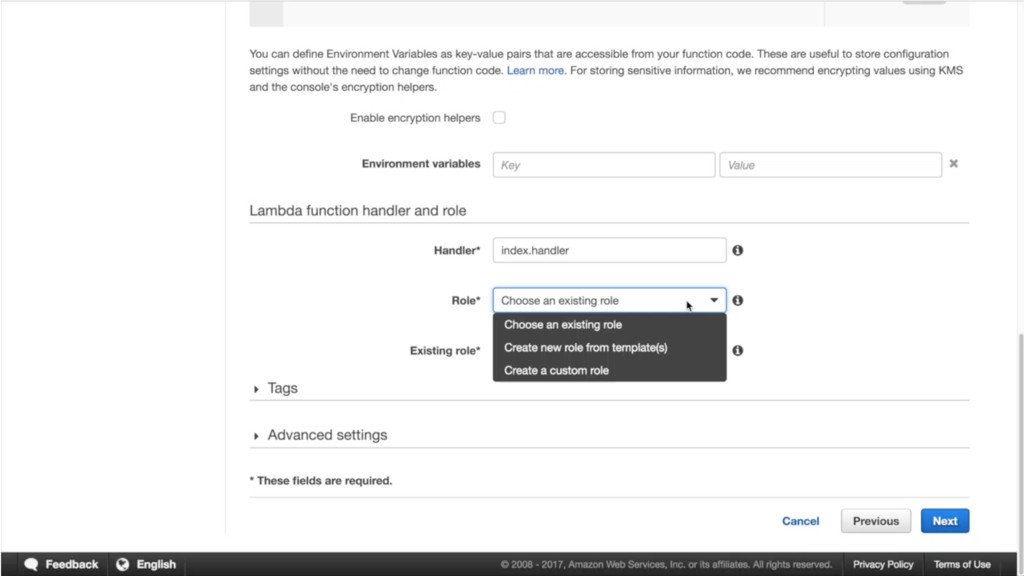
Task: Click the Handler input field
Action: (x=609, y=250)
